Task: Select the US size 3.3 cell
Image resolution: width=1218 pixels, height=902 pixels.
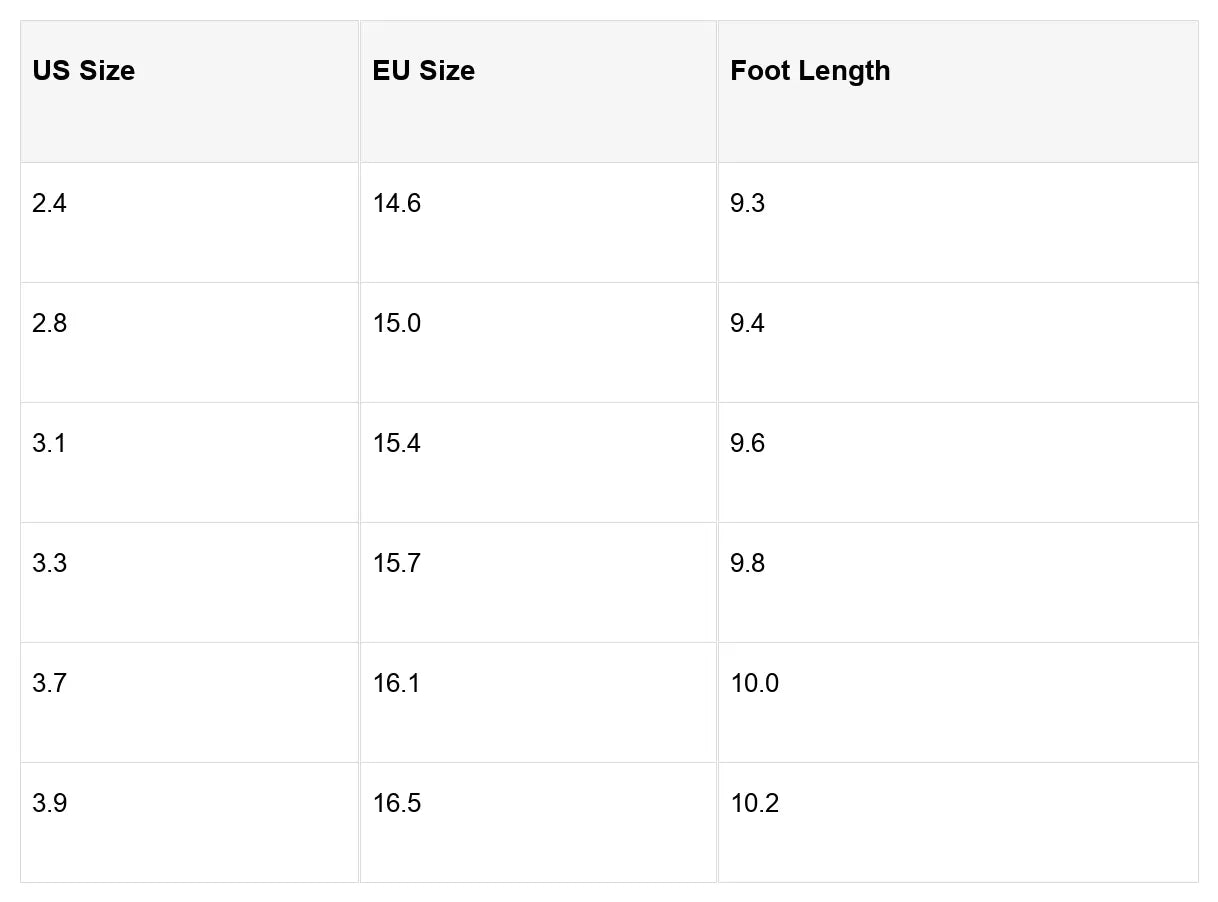Action: [50, 564]
